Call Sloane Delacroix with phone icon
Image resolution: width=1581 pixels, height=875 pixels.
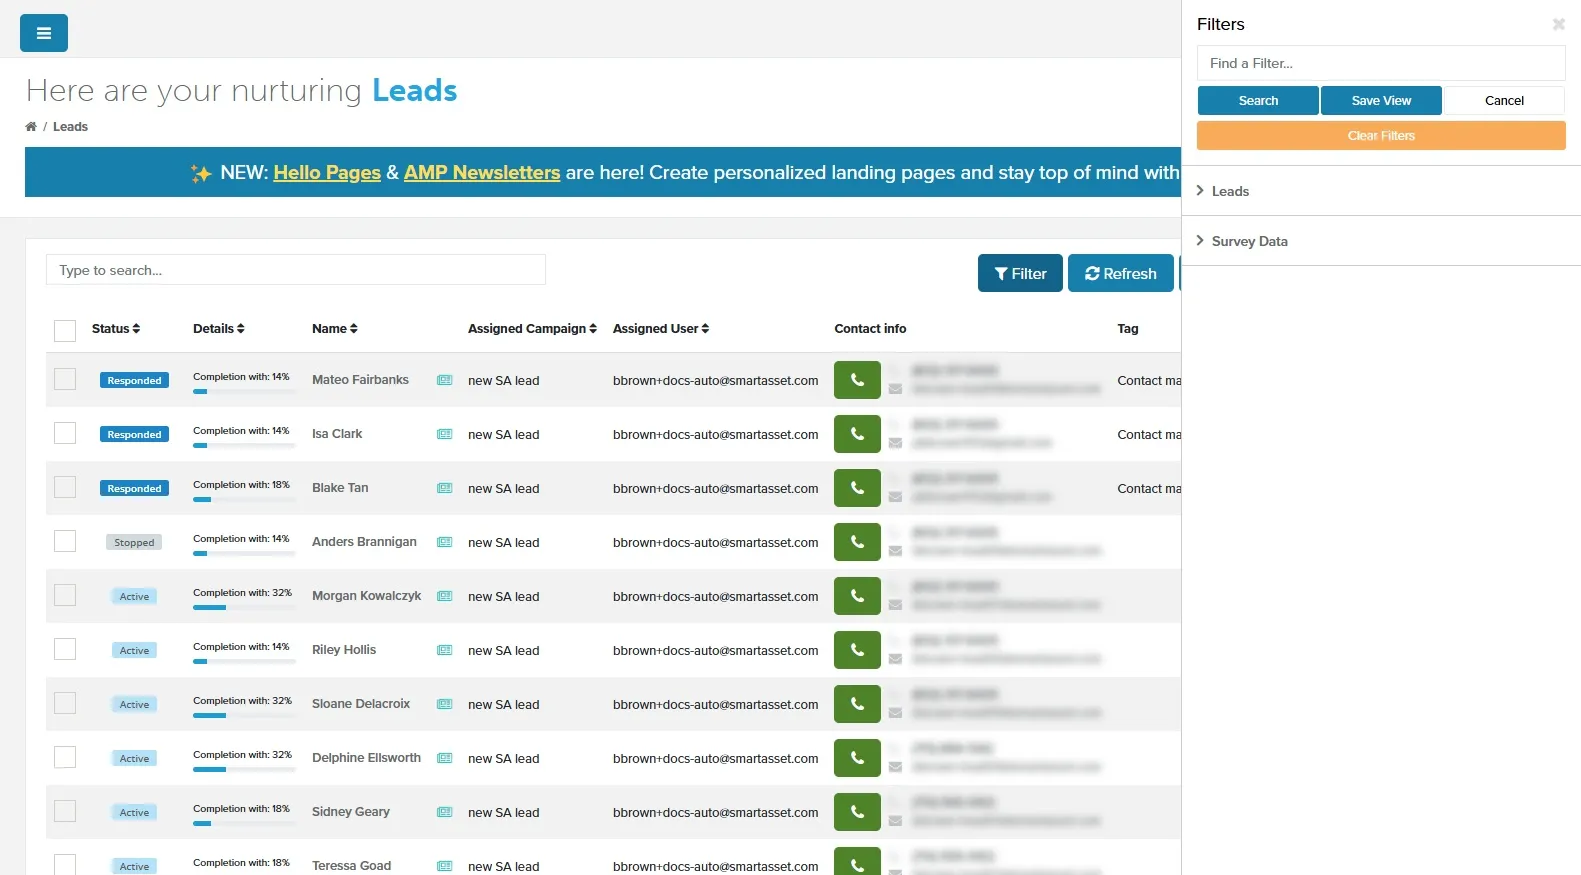tap(857, 704)
